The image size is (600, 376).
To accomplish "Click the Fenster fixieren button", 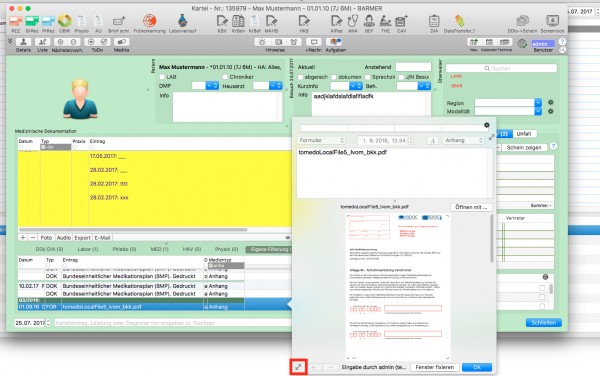I will pyautogui.click(x=435, y=367).
